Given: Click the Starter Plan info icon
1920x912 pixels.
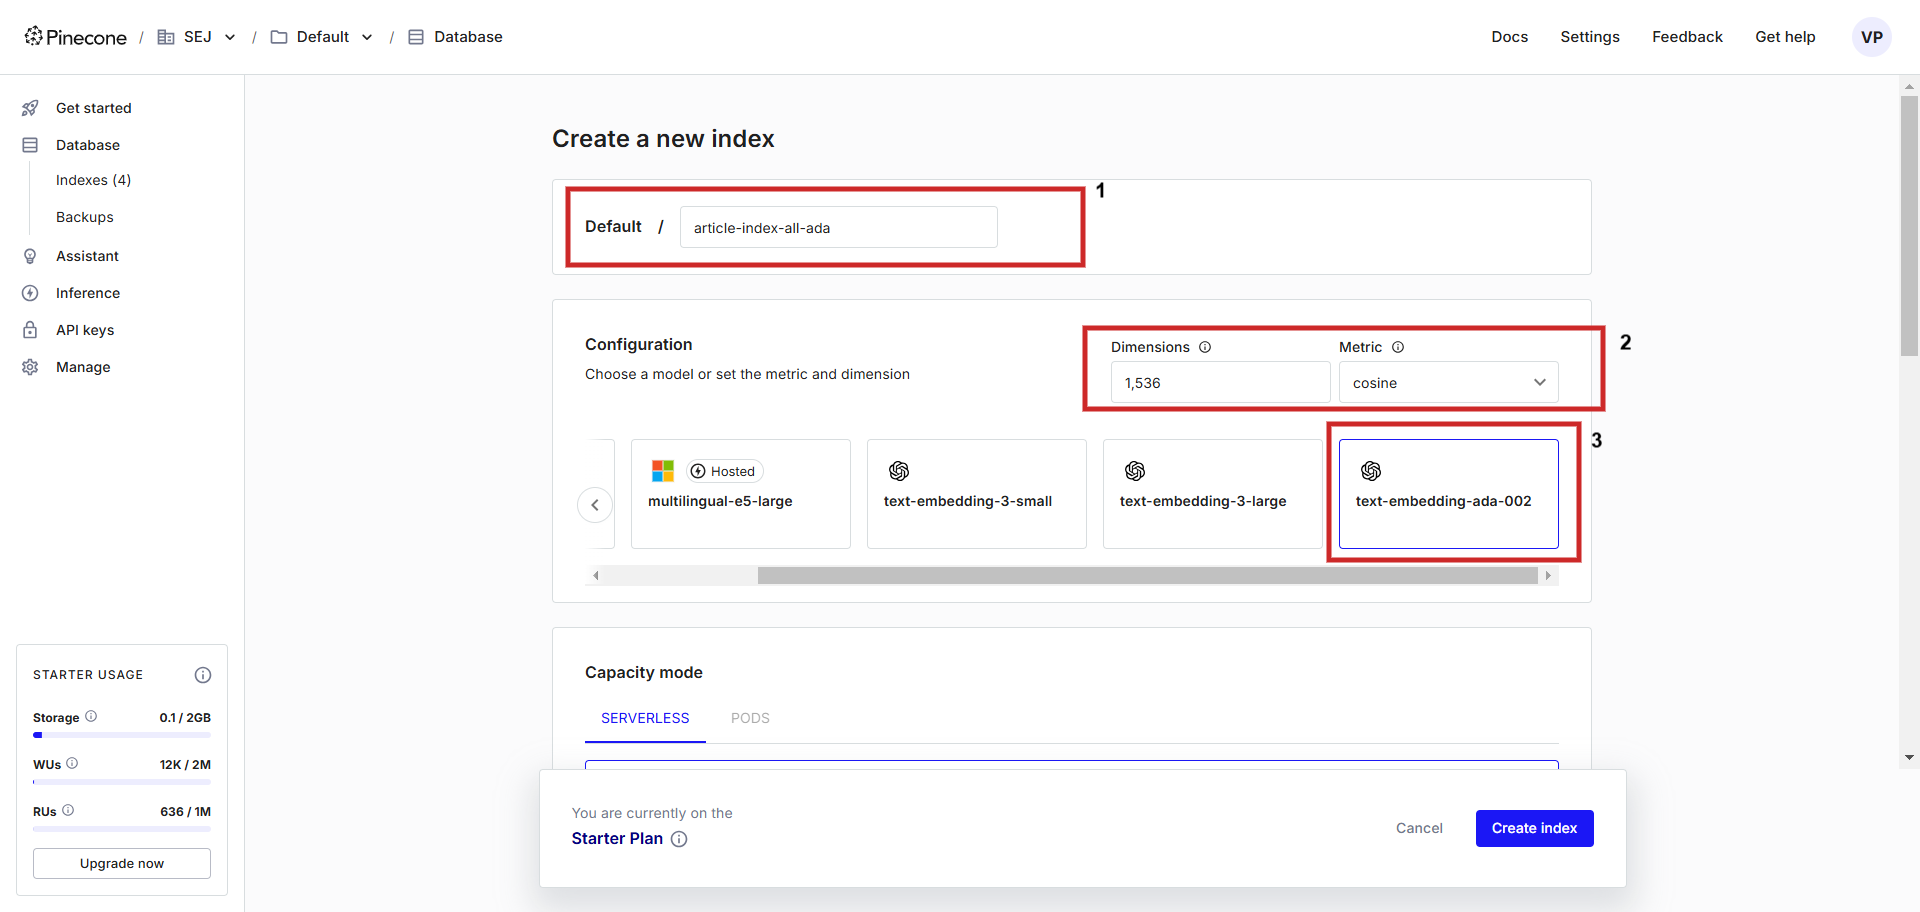Looking at the screenshot, I should [679, 839].
